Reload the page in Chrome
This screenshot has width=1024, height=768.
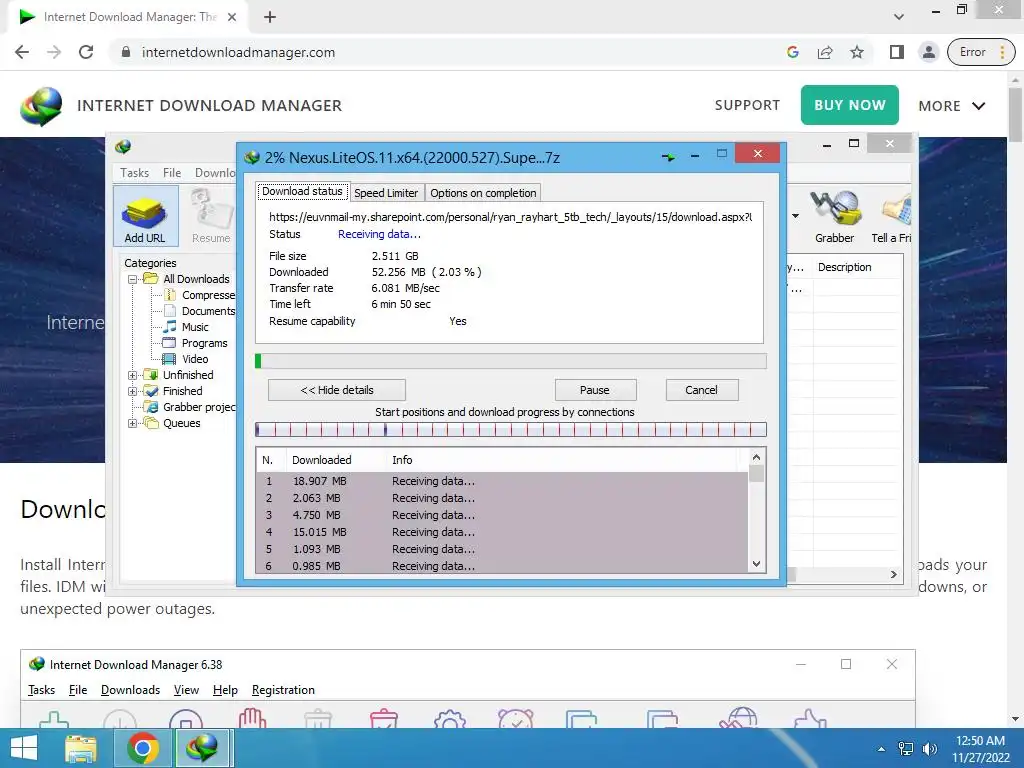tap(86, 52)
